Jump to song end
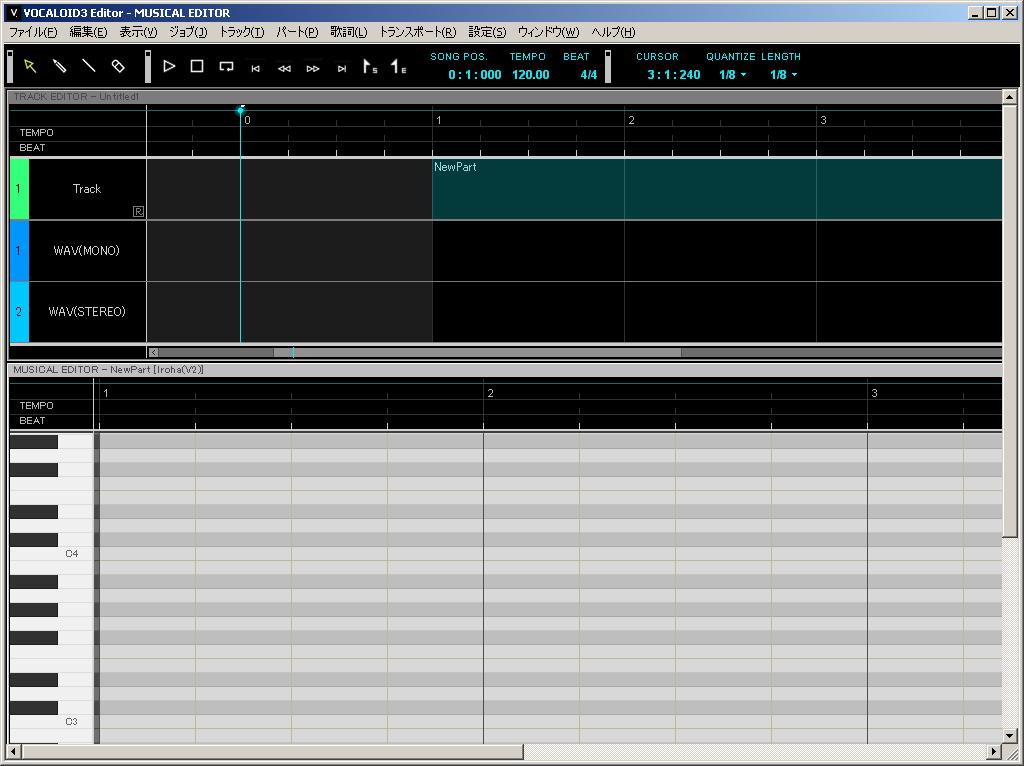Screen dimensions: 1024x766 pyautogui.click(x=342, y=68)
